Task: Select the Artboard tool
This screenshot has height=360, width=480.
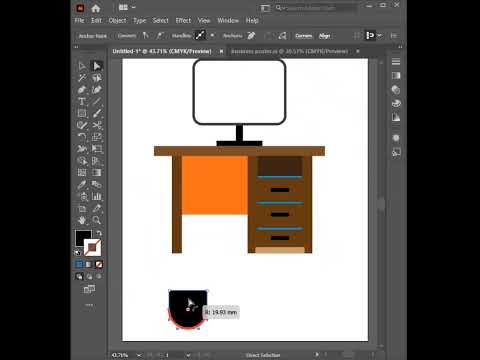Action: tap(82, 209)
